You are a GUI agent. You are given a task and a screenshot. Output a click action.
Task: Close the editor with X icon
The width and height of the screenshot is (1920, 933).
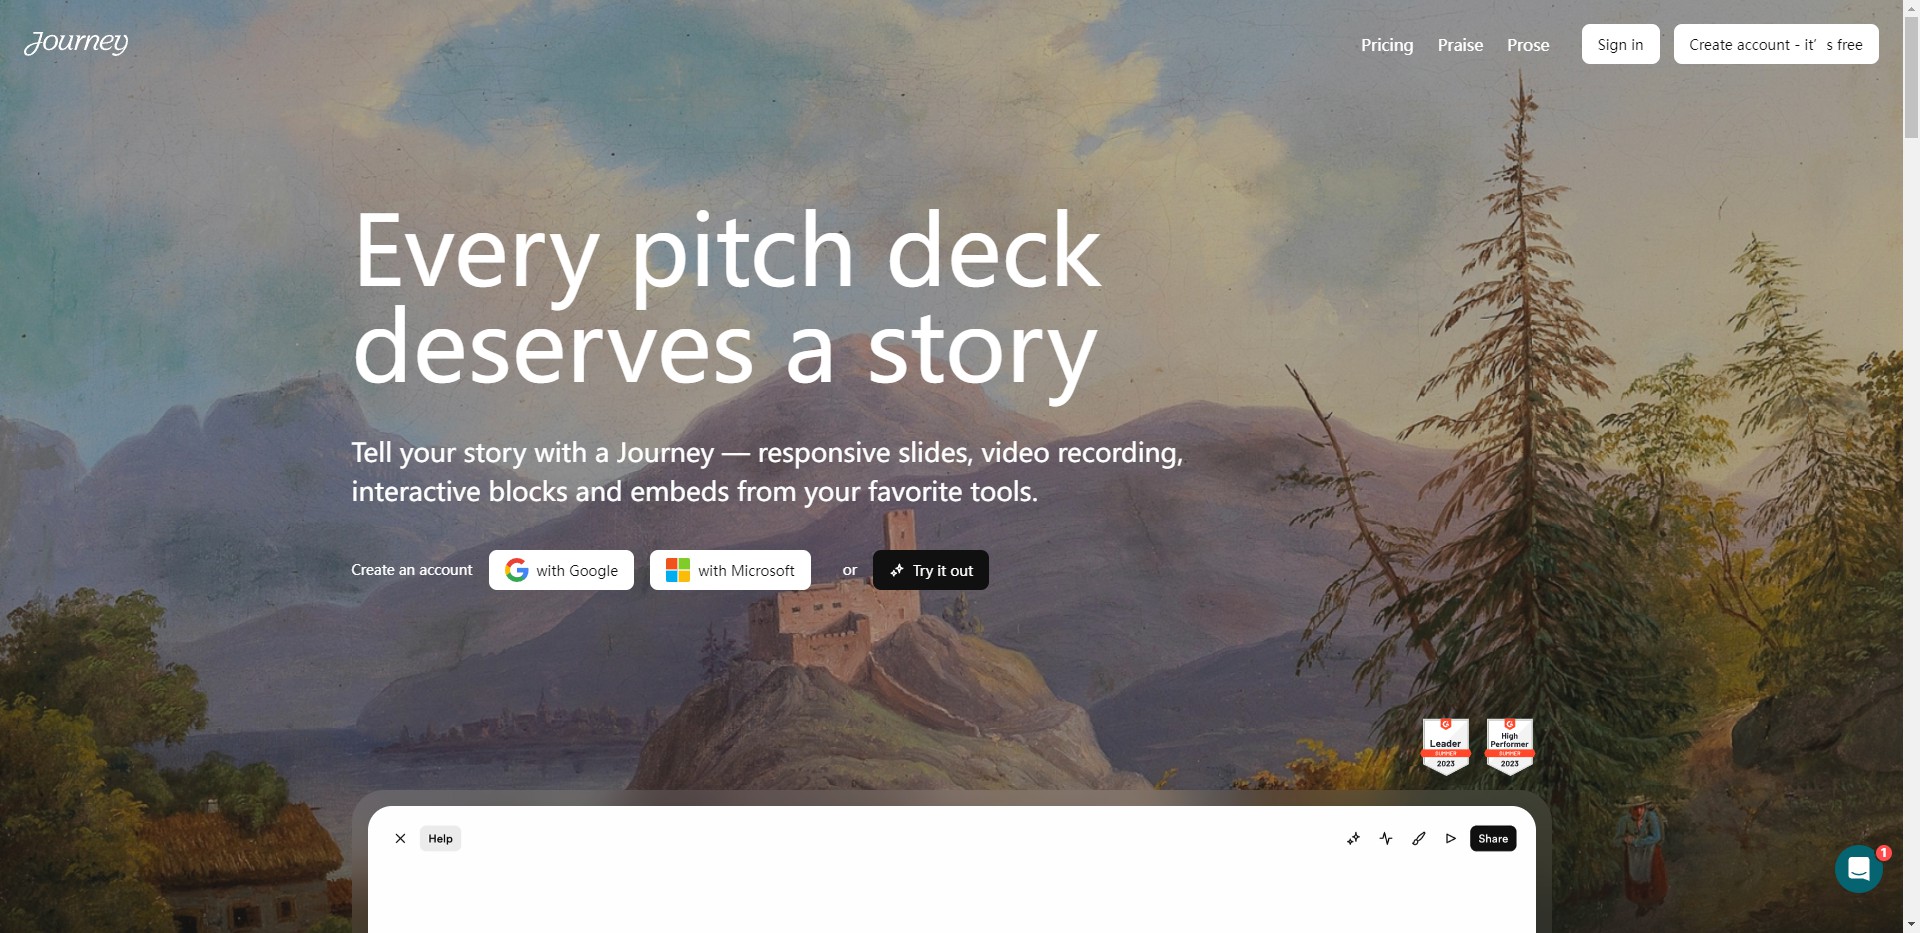point(400,839)
